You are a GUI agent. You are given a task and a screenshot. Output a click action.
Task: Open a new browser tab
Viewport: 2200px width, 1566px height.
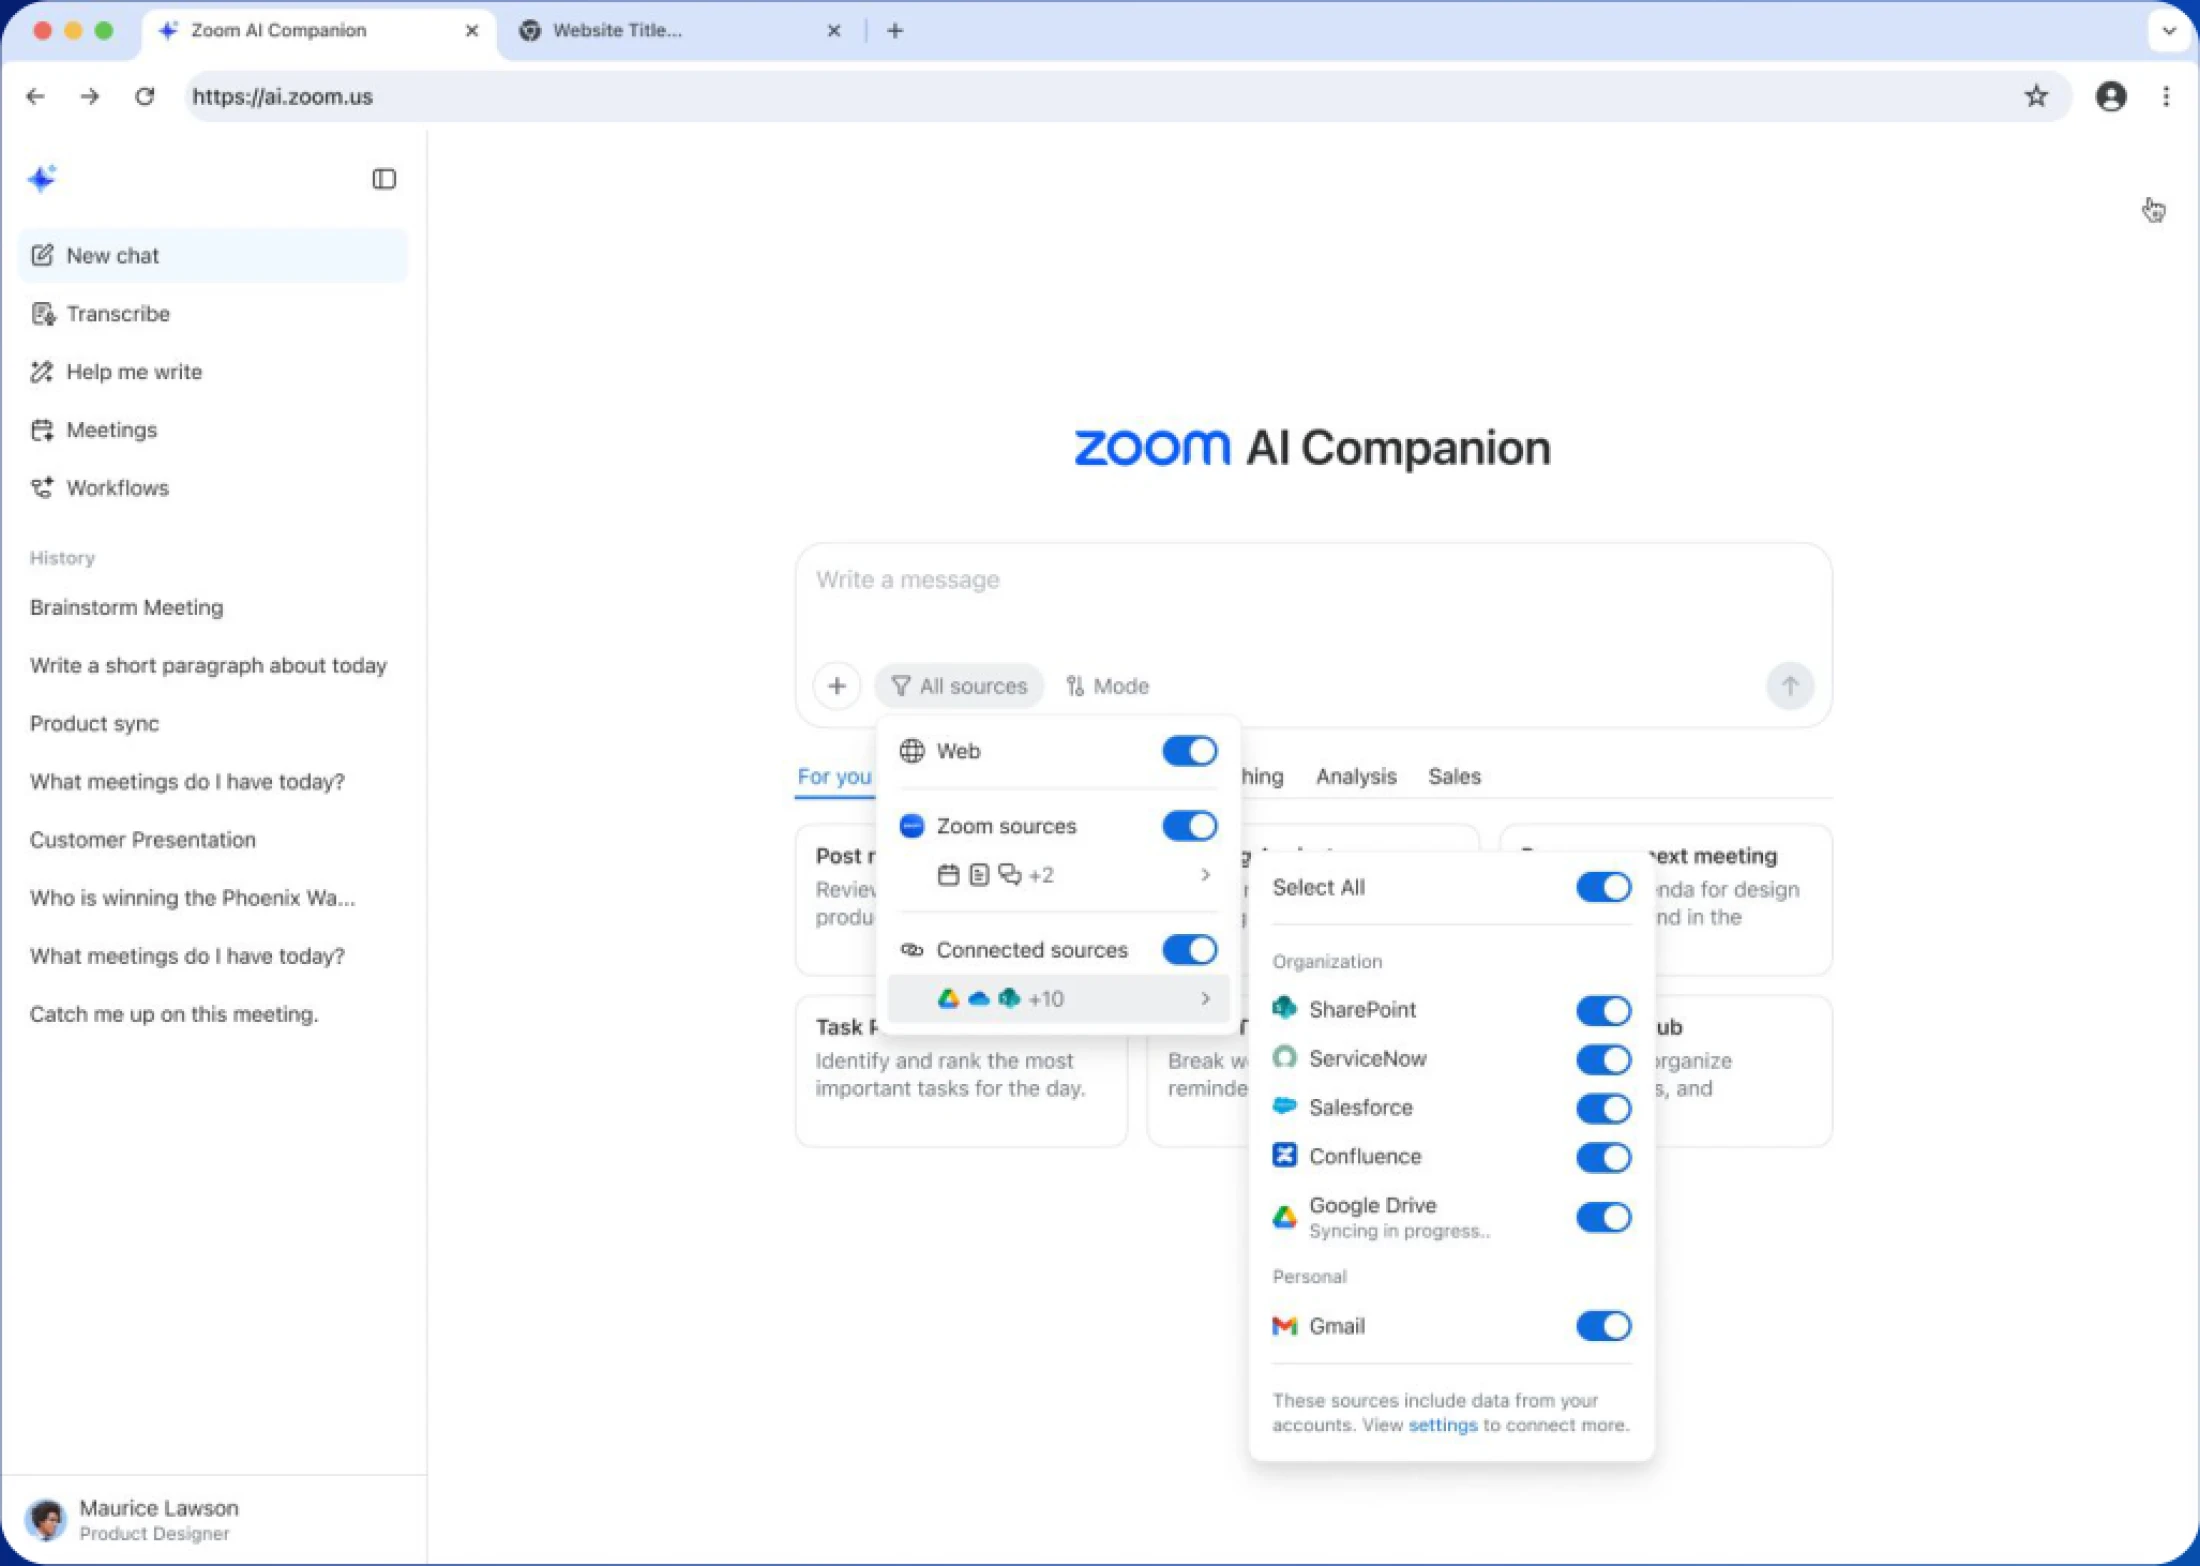click(x=895, y=31)
